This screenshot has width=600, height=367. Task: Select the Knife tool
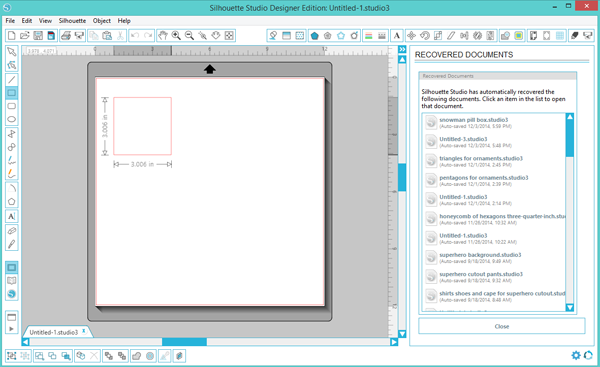pyautogui.click(x=11, y=244)
